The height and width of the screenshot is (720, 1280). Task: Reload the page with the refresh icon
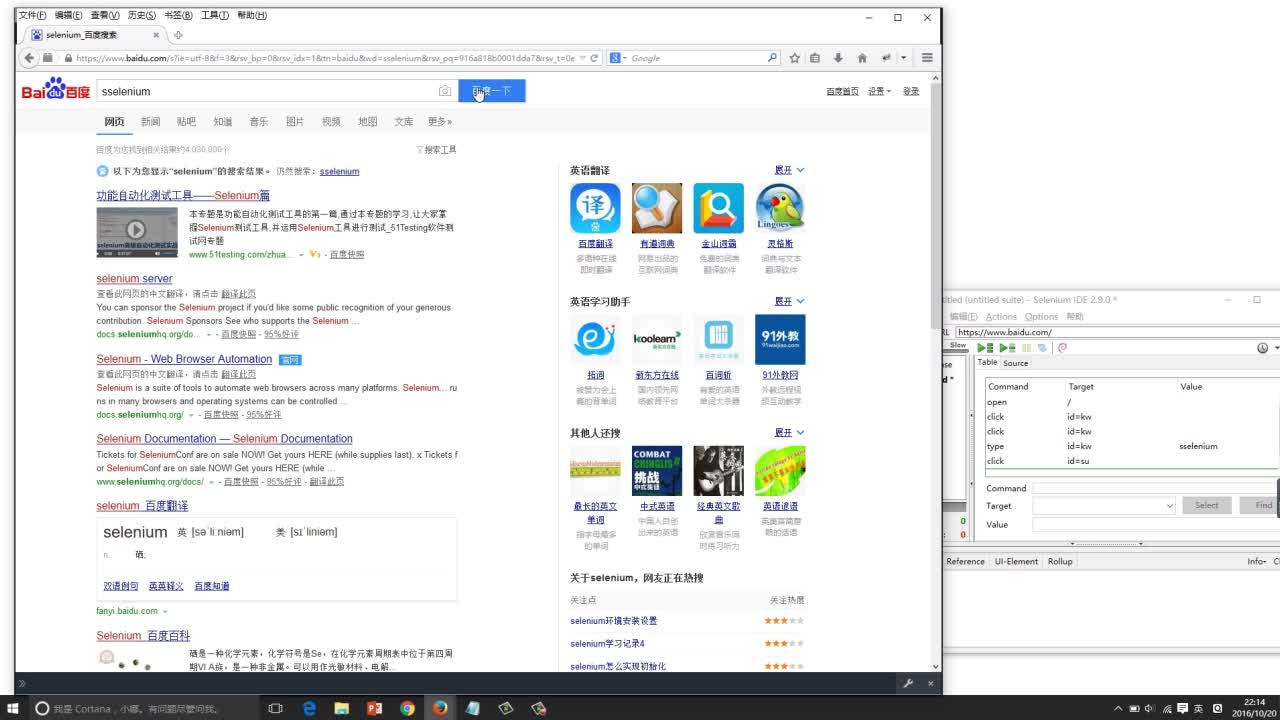click(x=594, y=58)
